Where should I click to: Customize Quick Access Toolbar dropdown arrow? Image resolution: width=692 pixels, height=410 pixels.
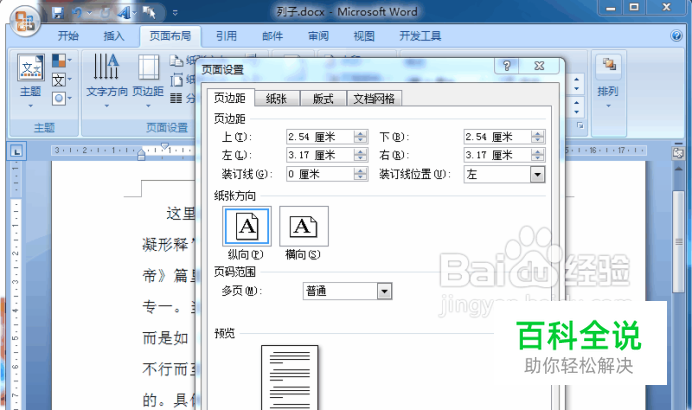point(175,13)
